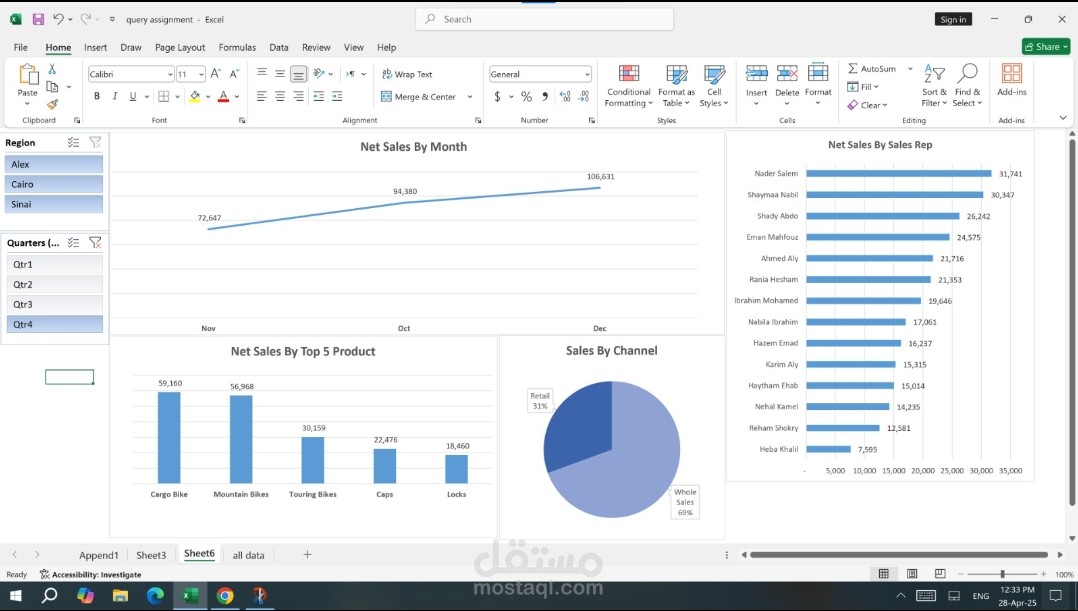Toggle Italic formatting
The image size is (1078, 611).
coord(115,97)
